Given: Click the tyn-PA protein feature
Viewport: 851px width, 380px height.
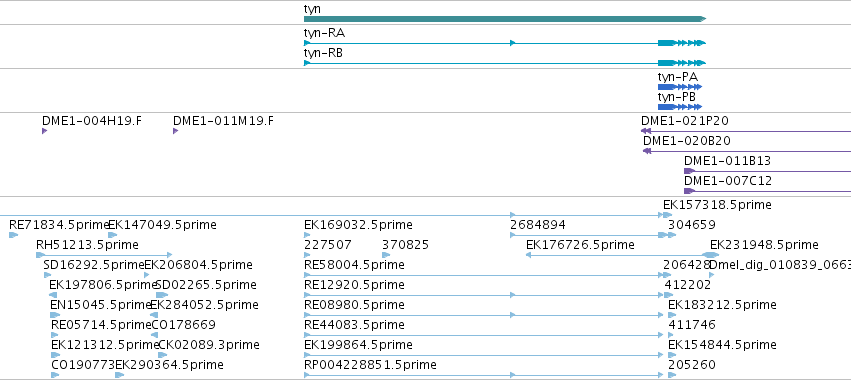Looking at the screenshot, I should (680, 87).
